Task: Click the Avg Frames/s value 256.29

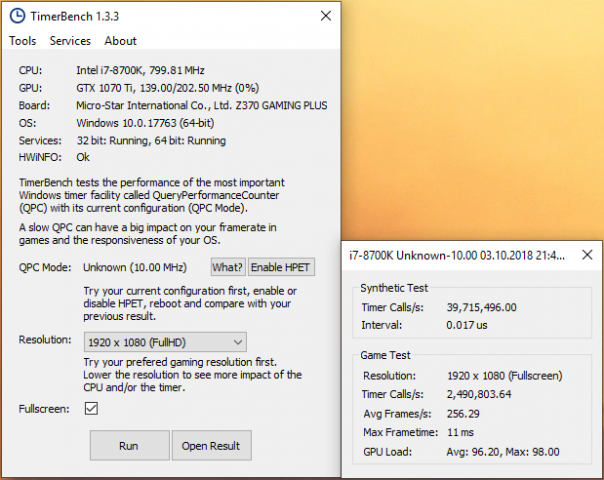Action: (465, 413)
